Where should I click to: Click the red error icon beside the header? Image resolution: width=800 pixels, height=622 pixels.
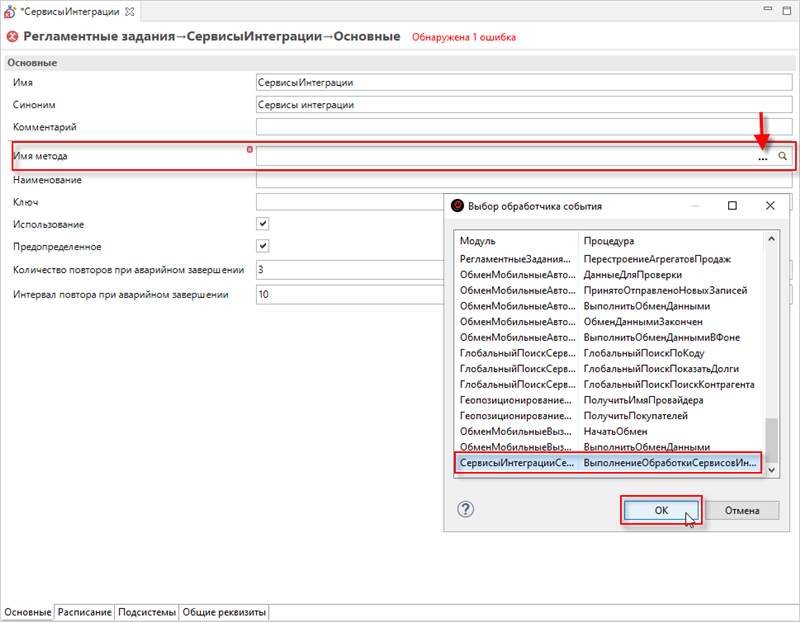(12, 37)
